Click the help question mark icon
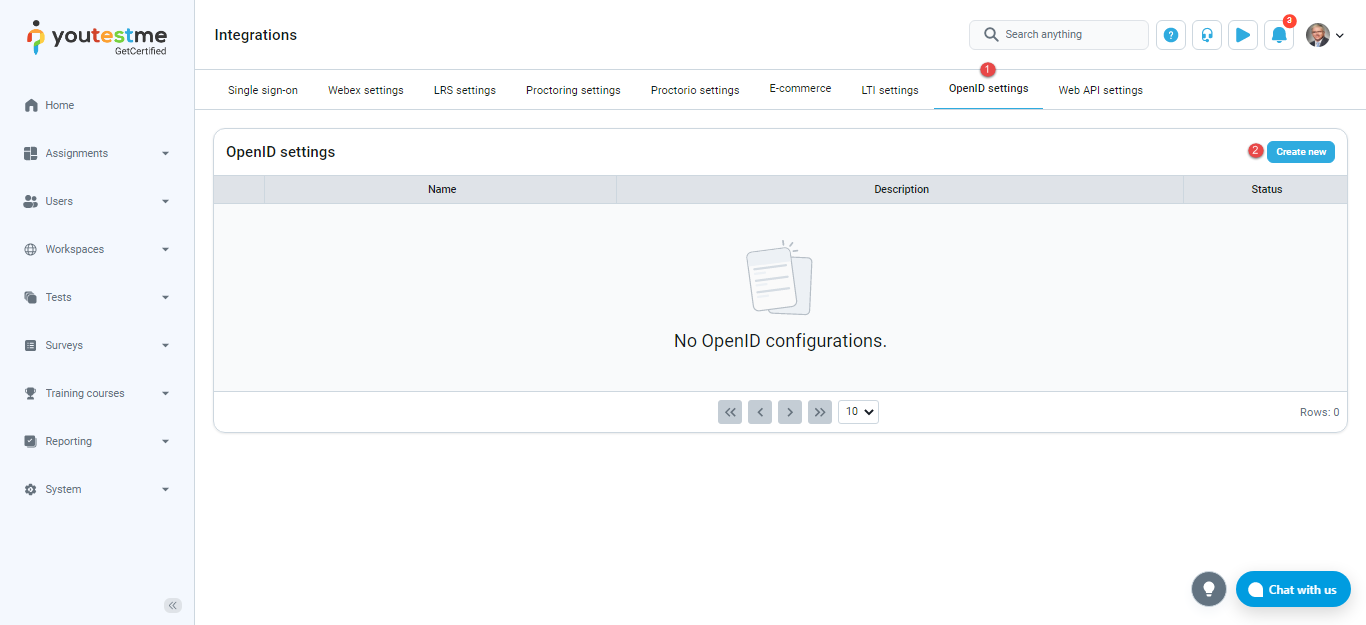 pos(1171,35)
